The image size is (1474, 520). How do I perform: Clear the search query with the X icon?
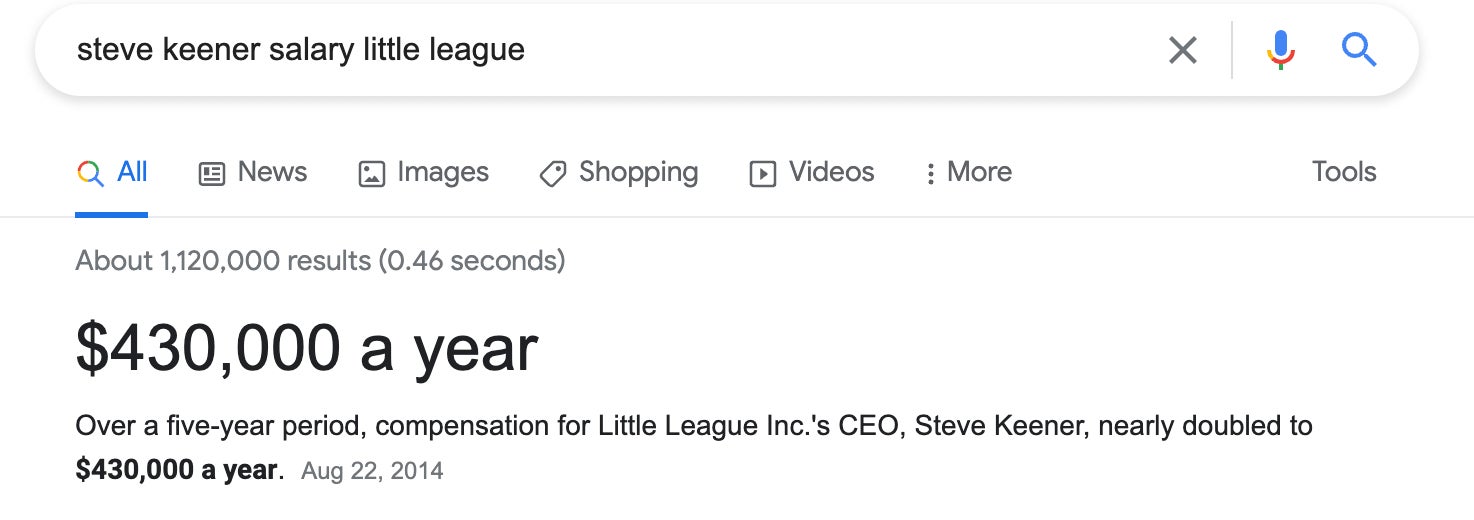1183,50
